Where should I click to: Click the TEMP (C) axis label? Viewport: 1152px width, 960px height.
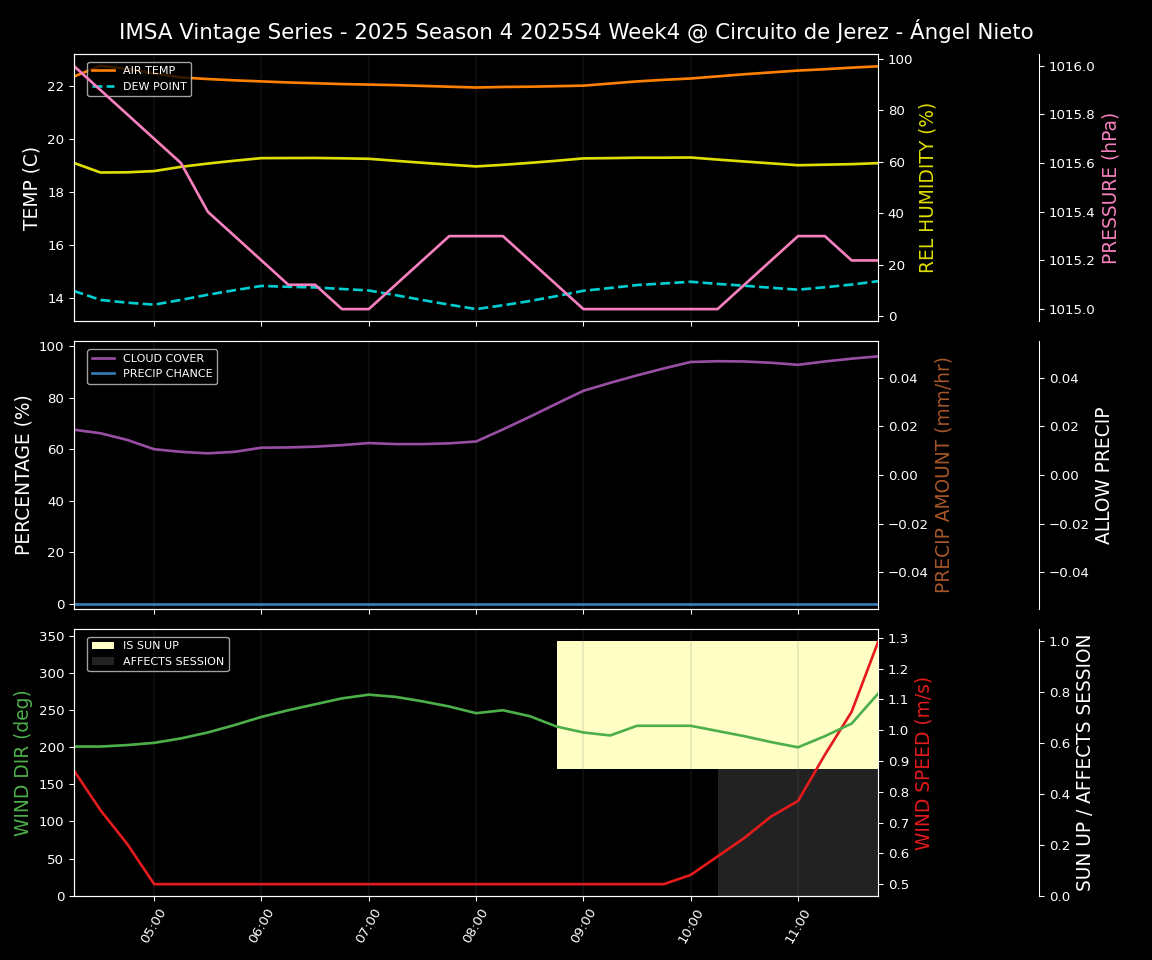(x=32, y=188)
